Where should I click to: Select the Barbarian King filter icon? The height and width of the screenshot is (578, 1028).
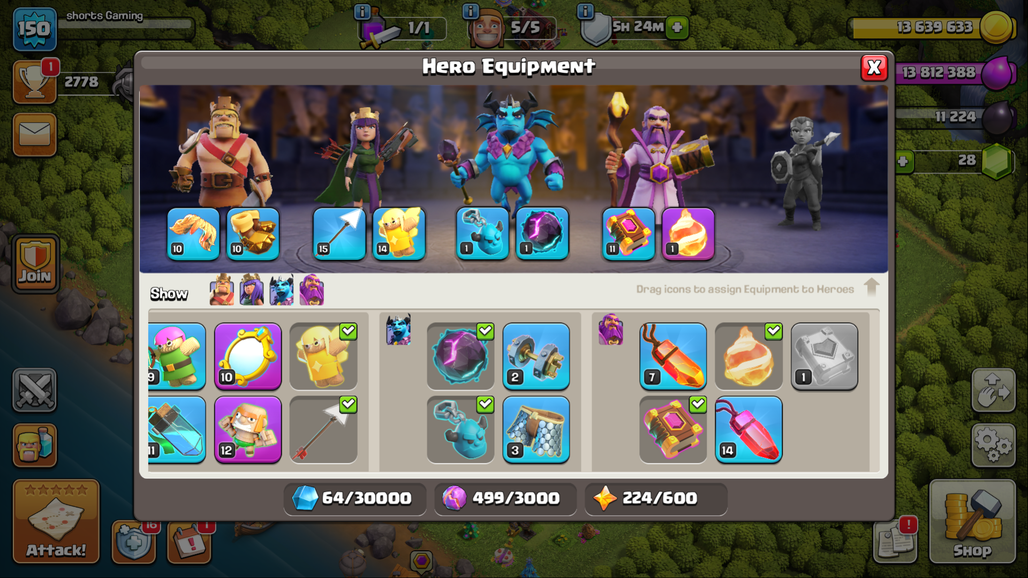(x=222, y=290)
